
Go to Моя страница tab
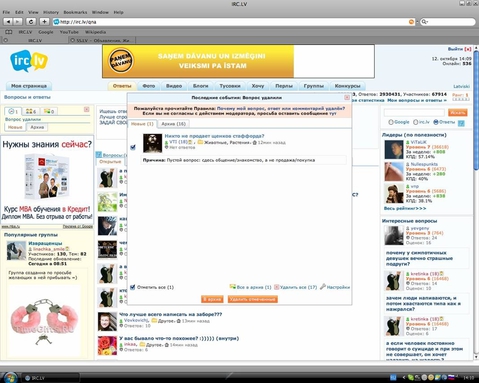(x=29, y=86)
